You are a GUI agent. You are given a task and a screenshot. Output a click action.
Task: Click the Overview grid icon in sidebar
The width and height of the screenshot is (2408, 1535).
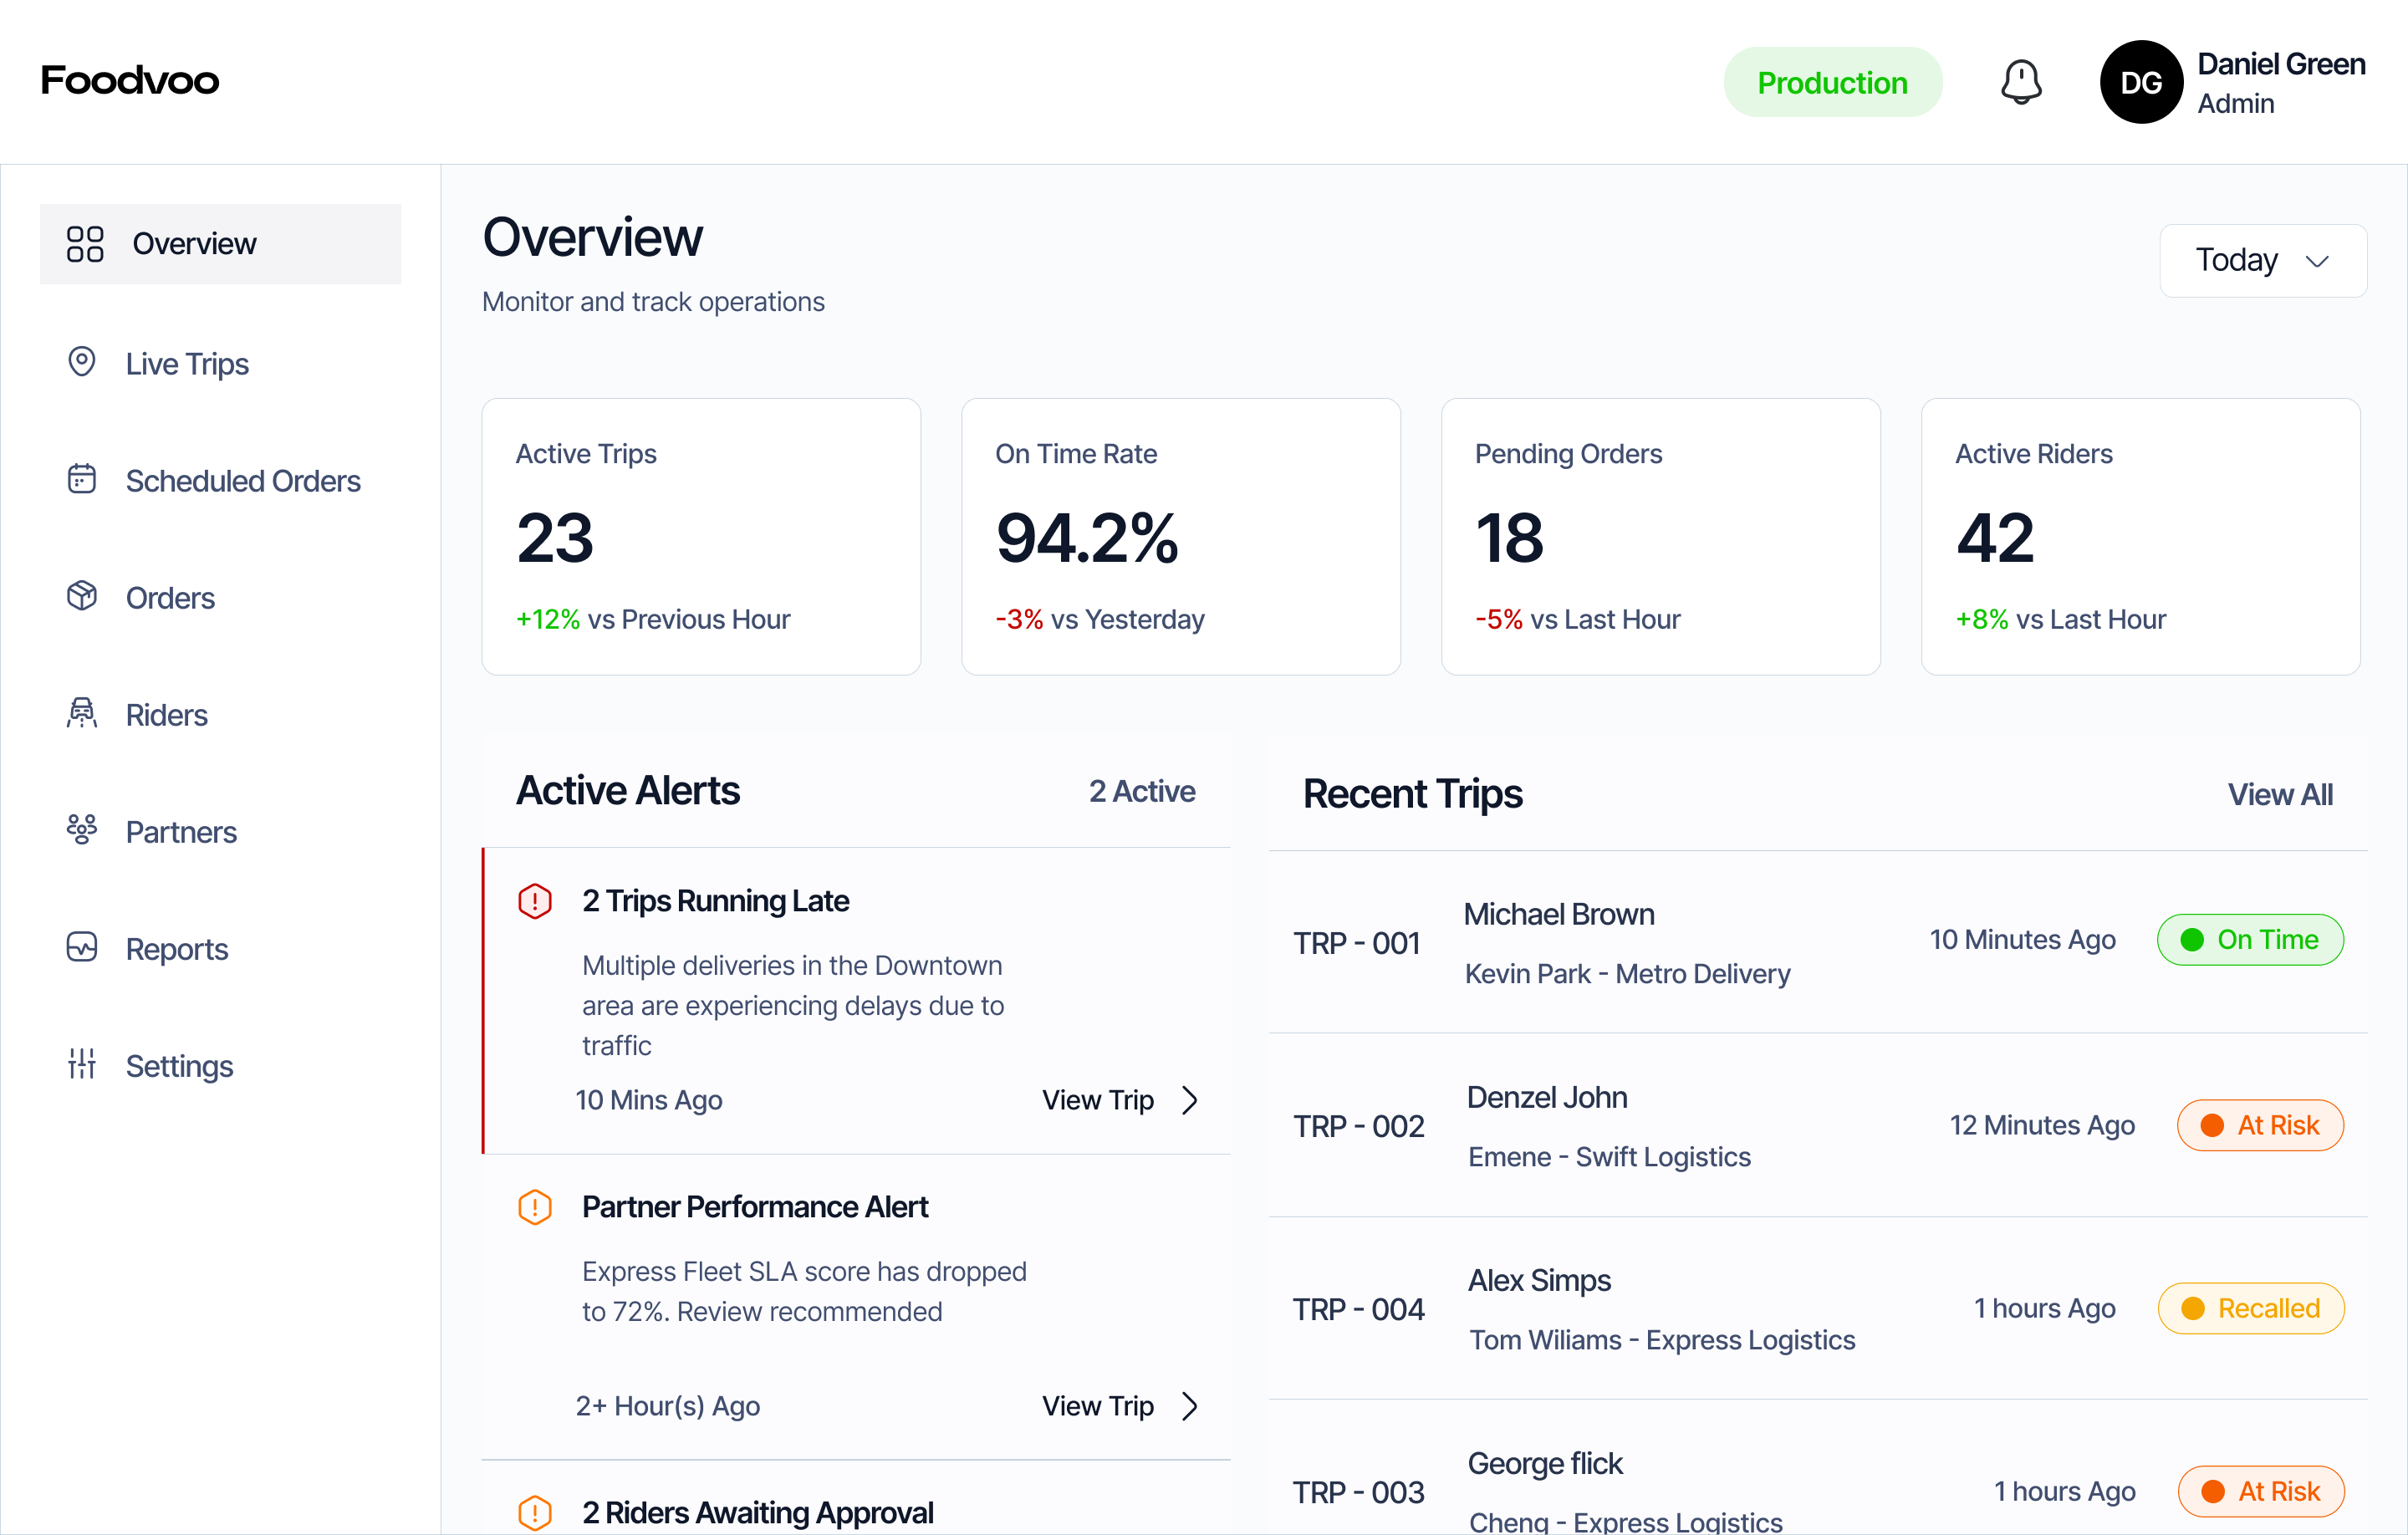pyautogui.click(x=85, y=244)
